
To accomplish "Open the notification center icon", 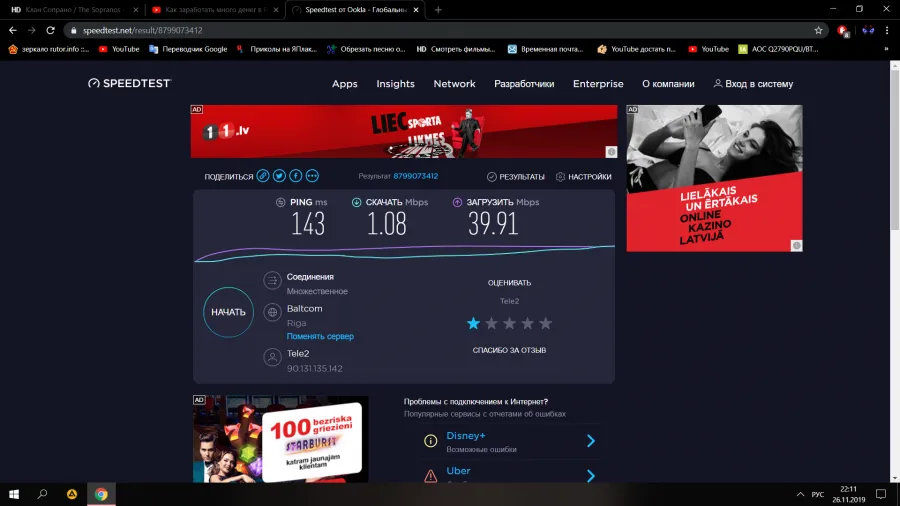I will (881, 494).
